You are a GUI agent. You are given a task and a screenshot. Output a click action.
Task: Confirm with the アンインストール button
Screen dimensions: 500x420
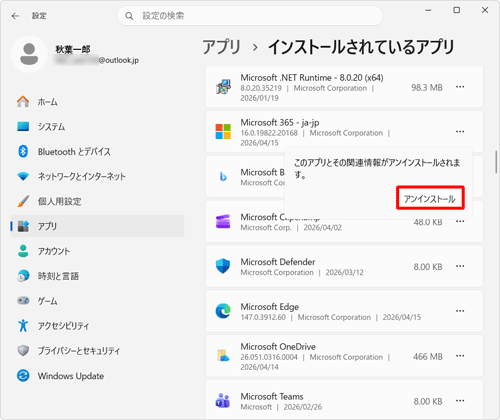pyautogui.click(x=430, y=198)
